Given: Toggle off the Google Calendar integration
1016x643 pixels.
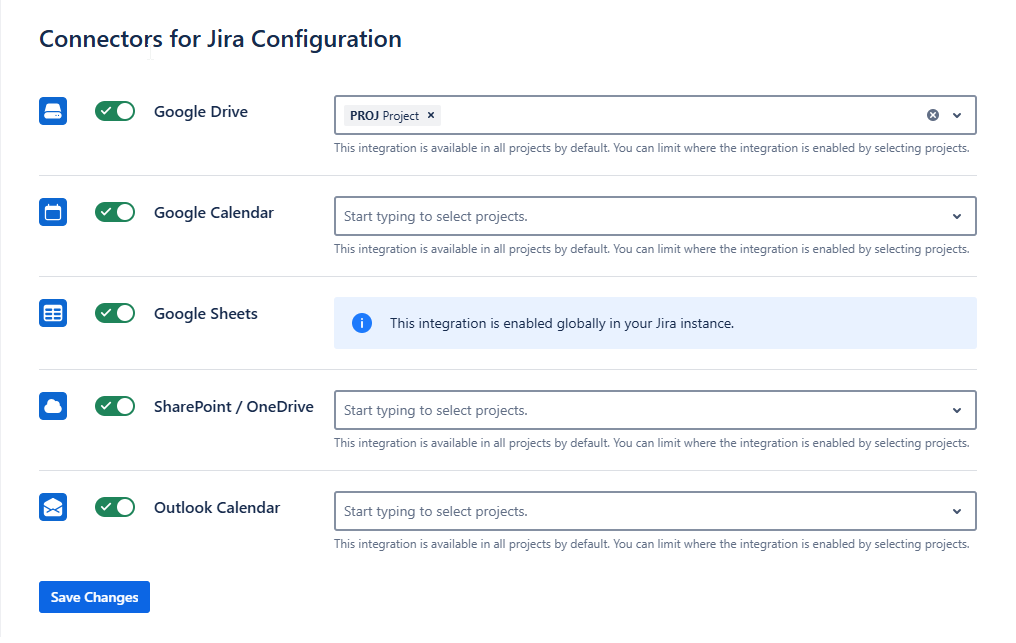Looking at the screenshot, I should click(x=115, y=212).
